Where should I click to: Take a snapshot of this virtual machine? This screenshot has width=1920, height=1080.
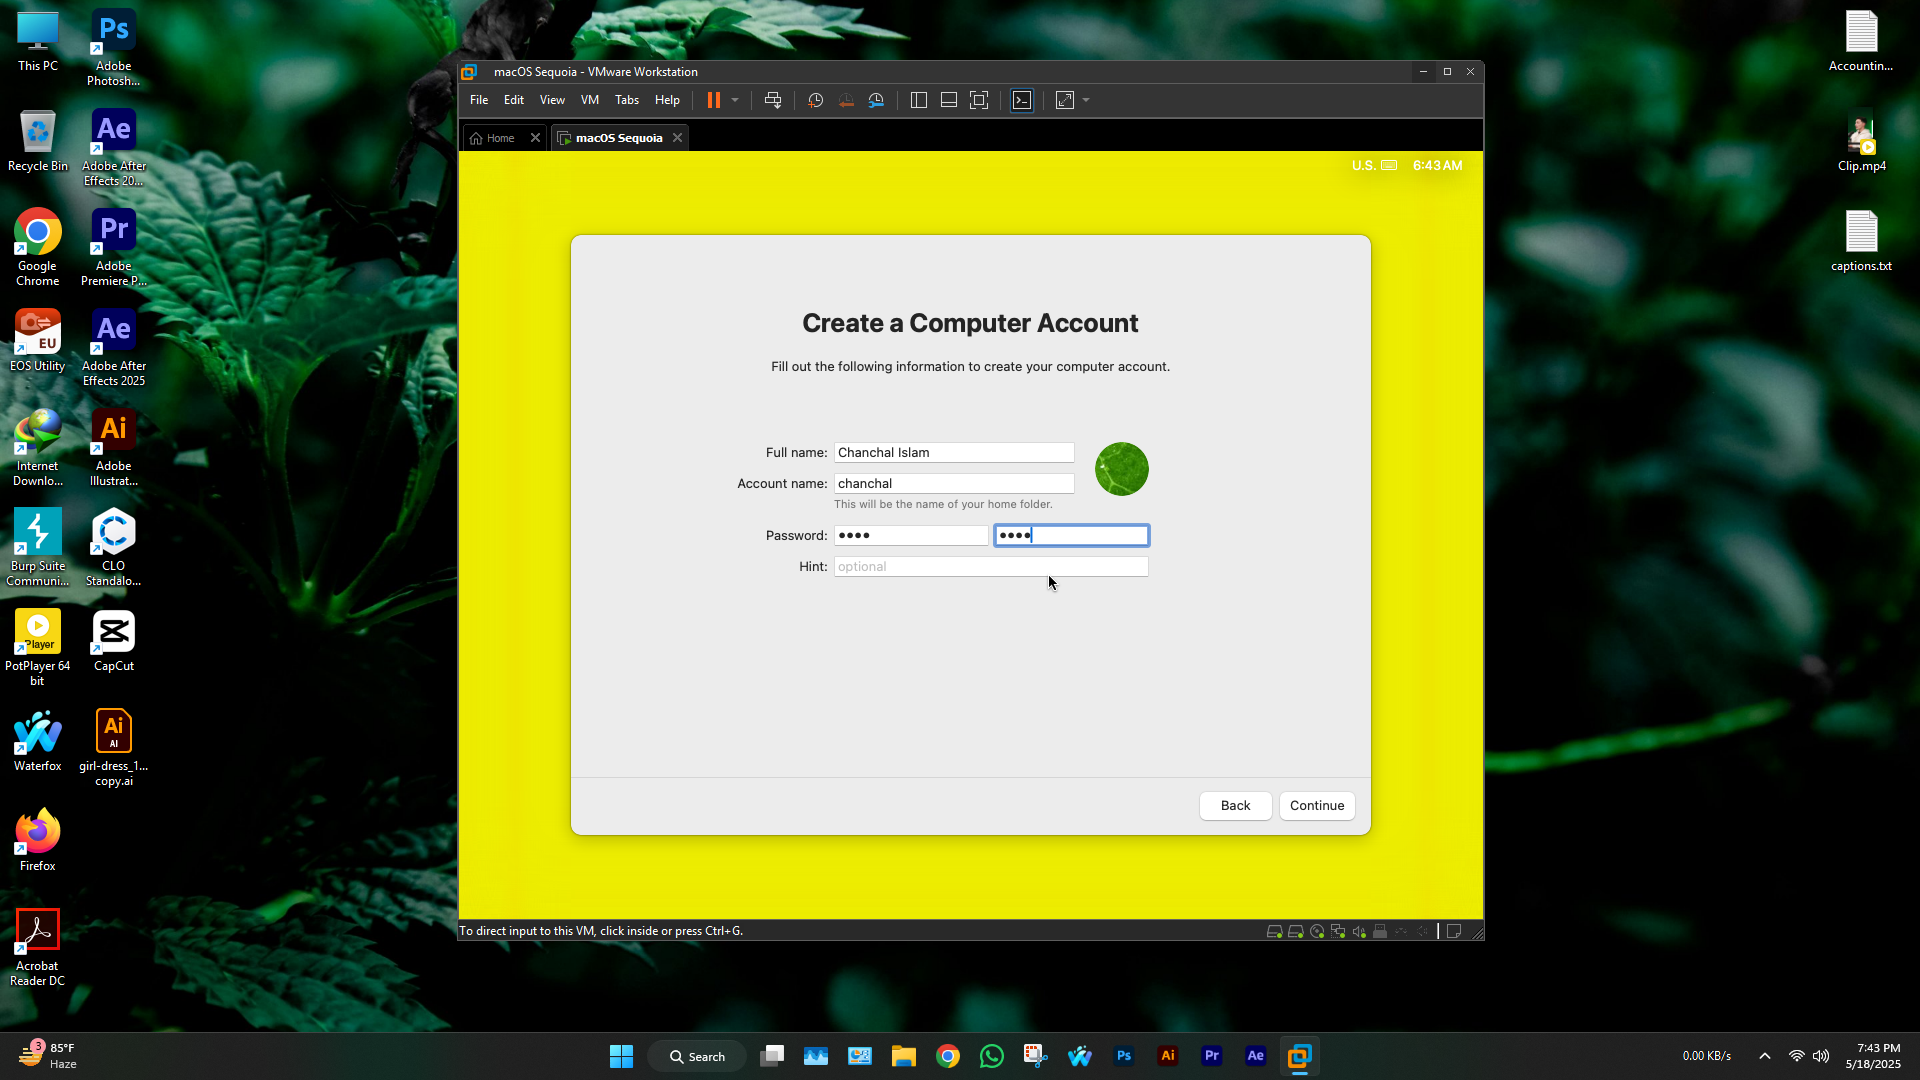point(815,100)
